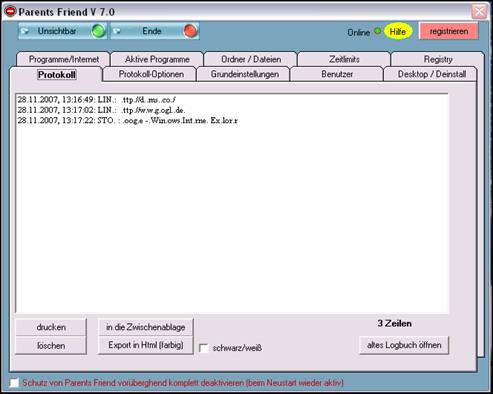Enable the schwarz/weiß checkbox
The width and height of the screenshot is (493, 394).
coord(203,348)
